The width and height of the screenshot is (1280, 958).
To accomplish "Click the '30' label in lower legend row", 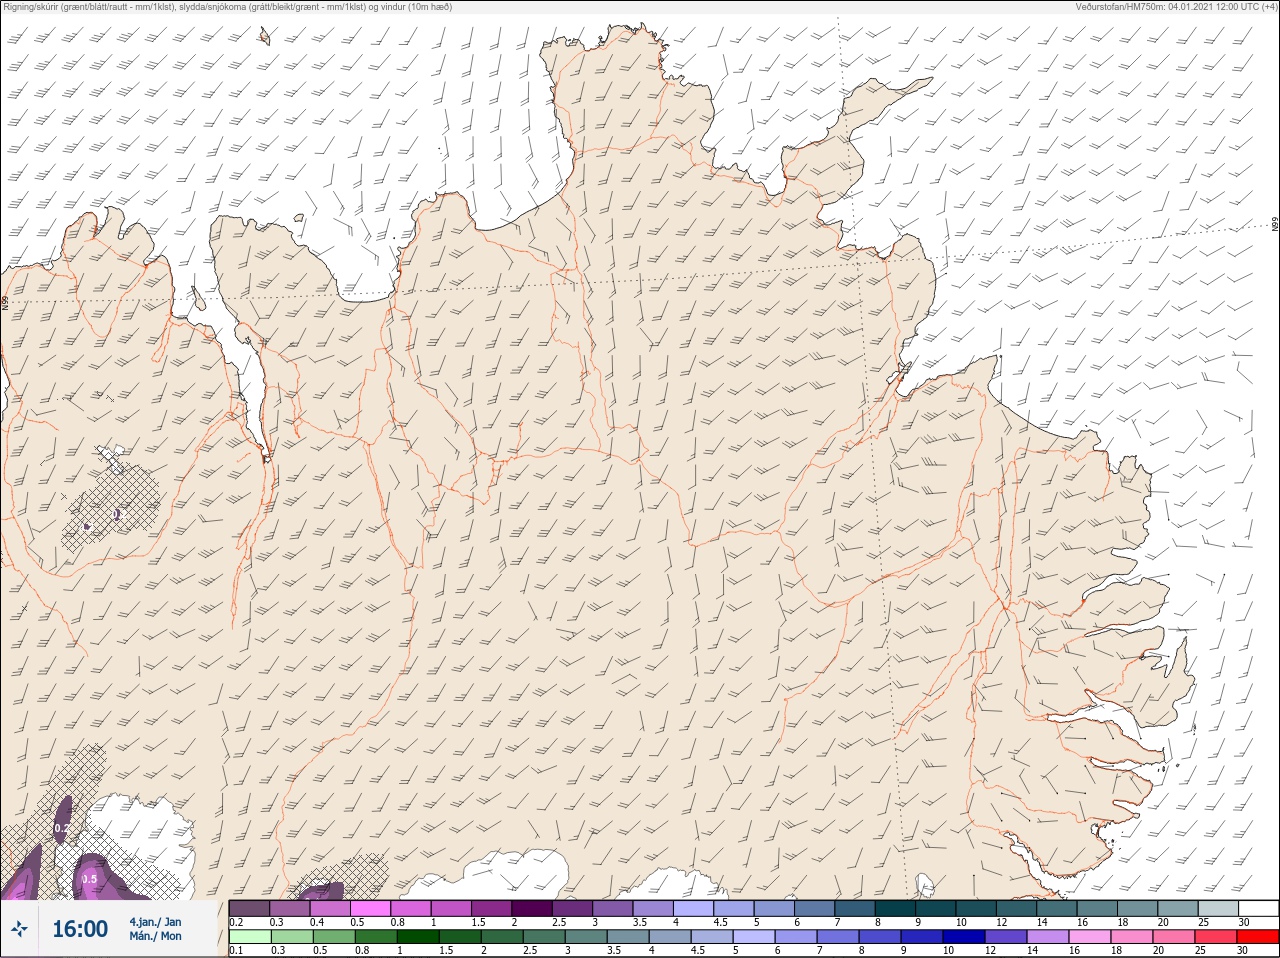I will (x=1243, y=951).
